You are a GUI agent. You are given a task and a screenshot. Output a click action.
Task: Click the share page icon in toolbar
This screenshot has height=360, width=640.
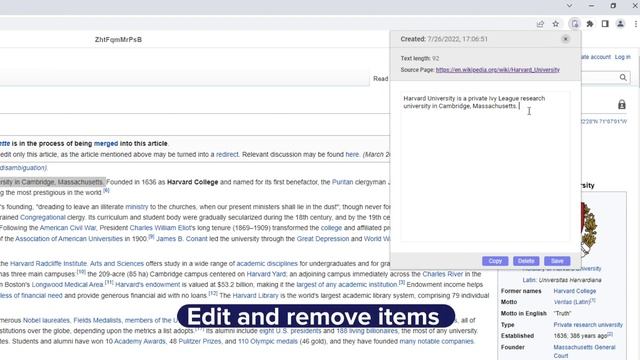point(540,24)
